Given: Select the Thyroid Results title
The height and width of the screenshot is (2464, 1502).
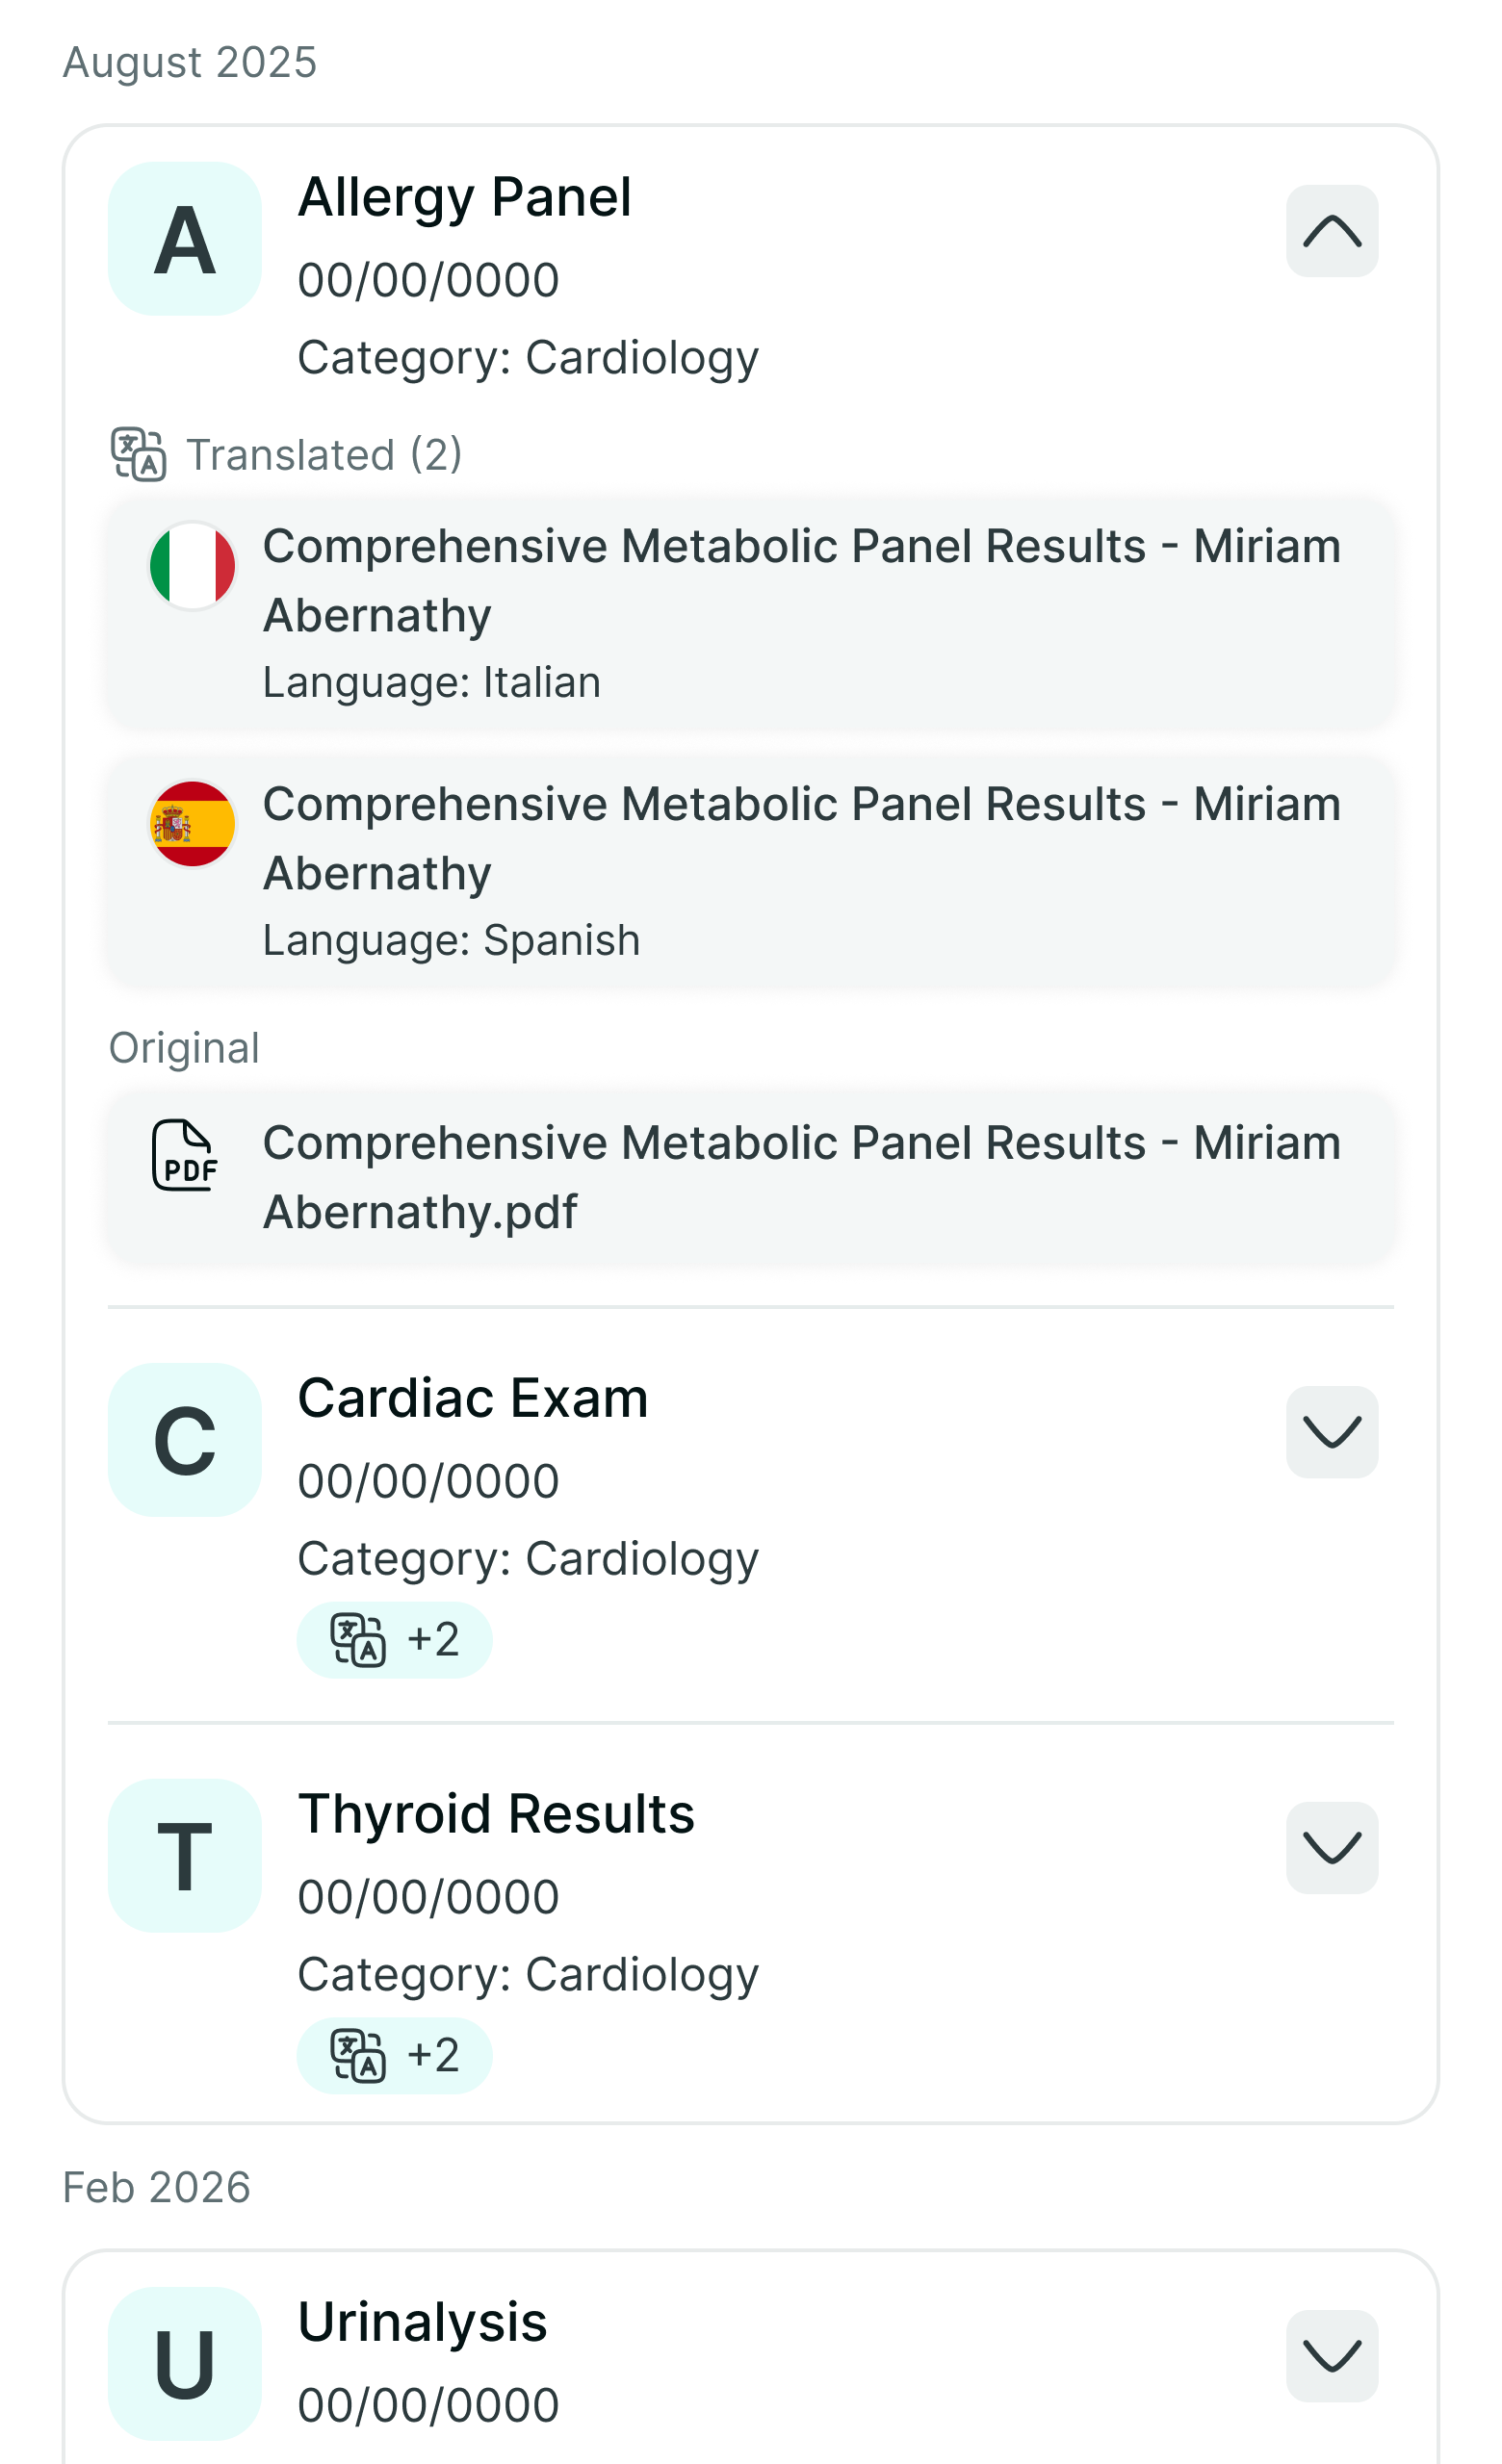Looking at the screenshot, I should tap(496, 1814).
